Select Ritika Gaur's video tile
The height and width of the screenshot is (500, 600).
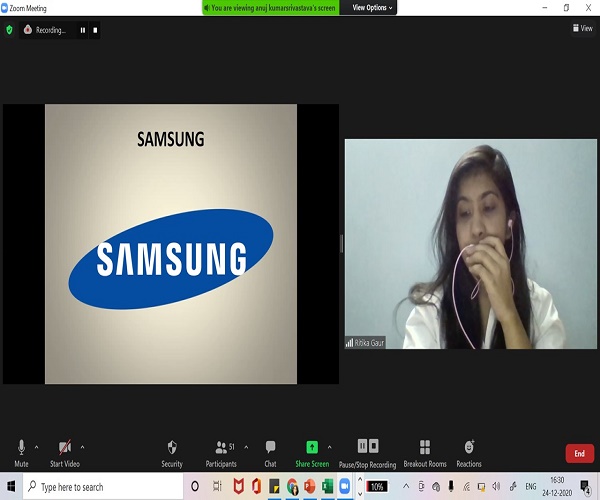pos(471,244)
